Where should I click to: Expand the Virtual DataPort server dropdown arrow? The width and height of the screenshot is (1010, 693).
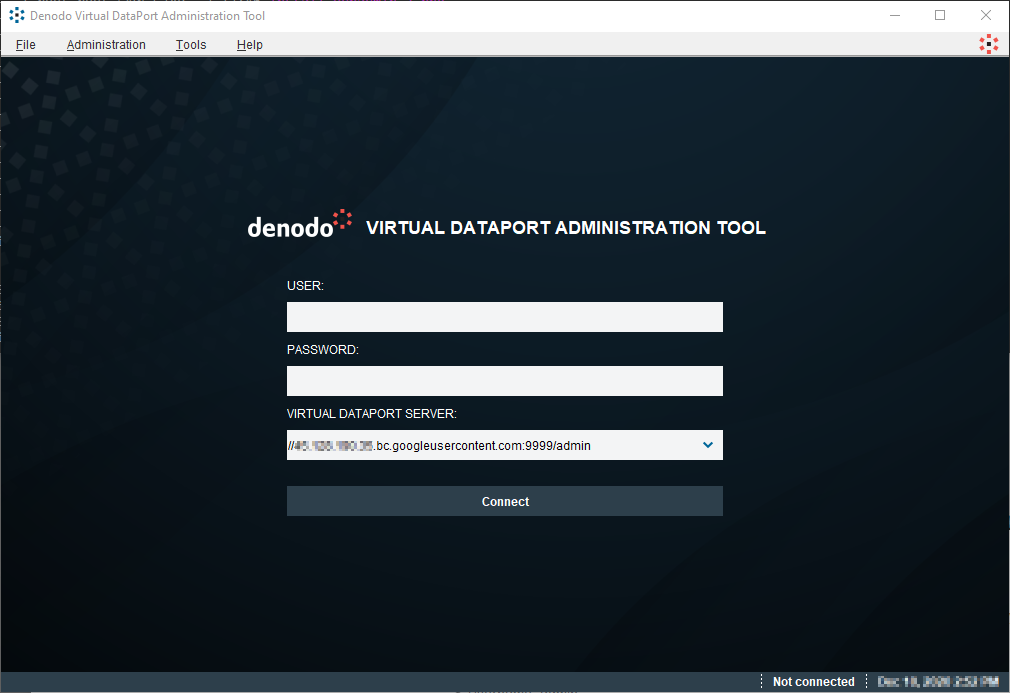tap(708, 445)
